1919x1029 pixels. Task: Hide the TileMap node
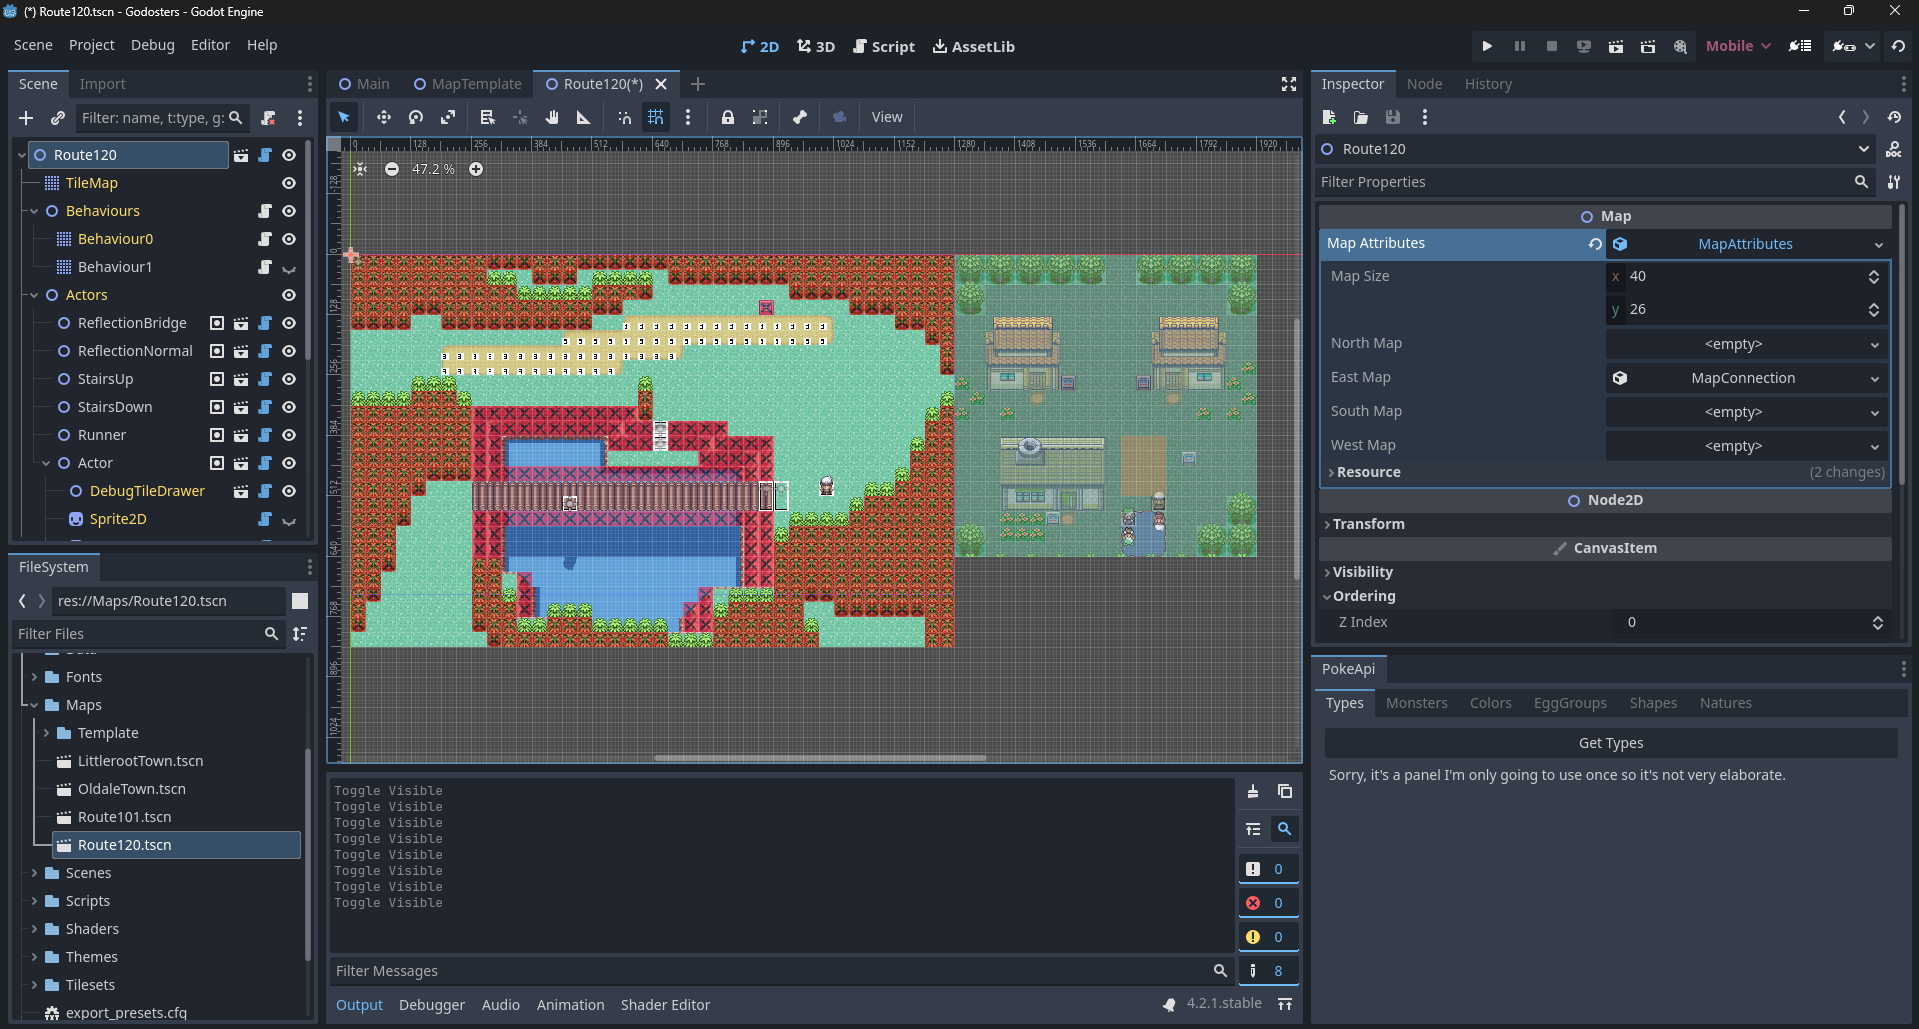click(289, 183)
